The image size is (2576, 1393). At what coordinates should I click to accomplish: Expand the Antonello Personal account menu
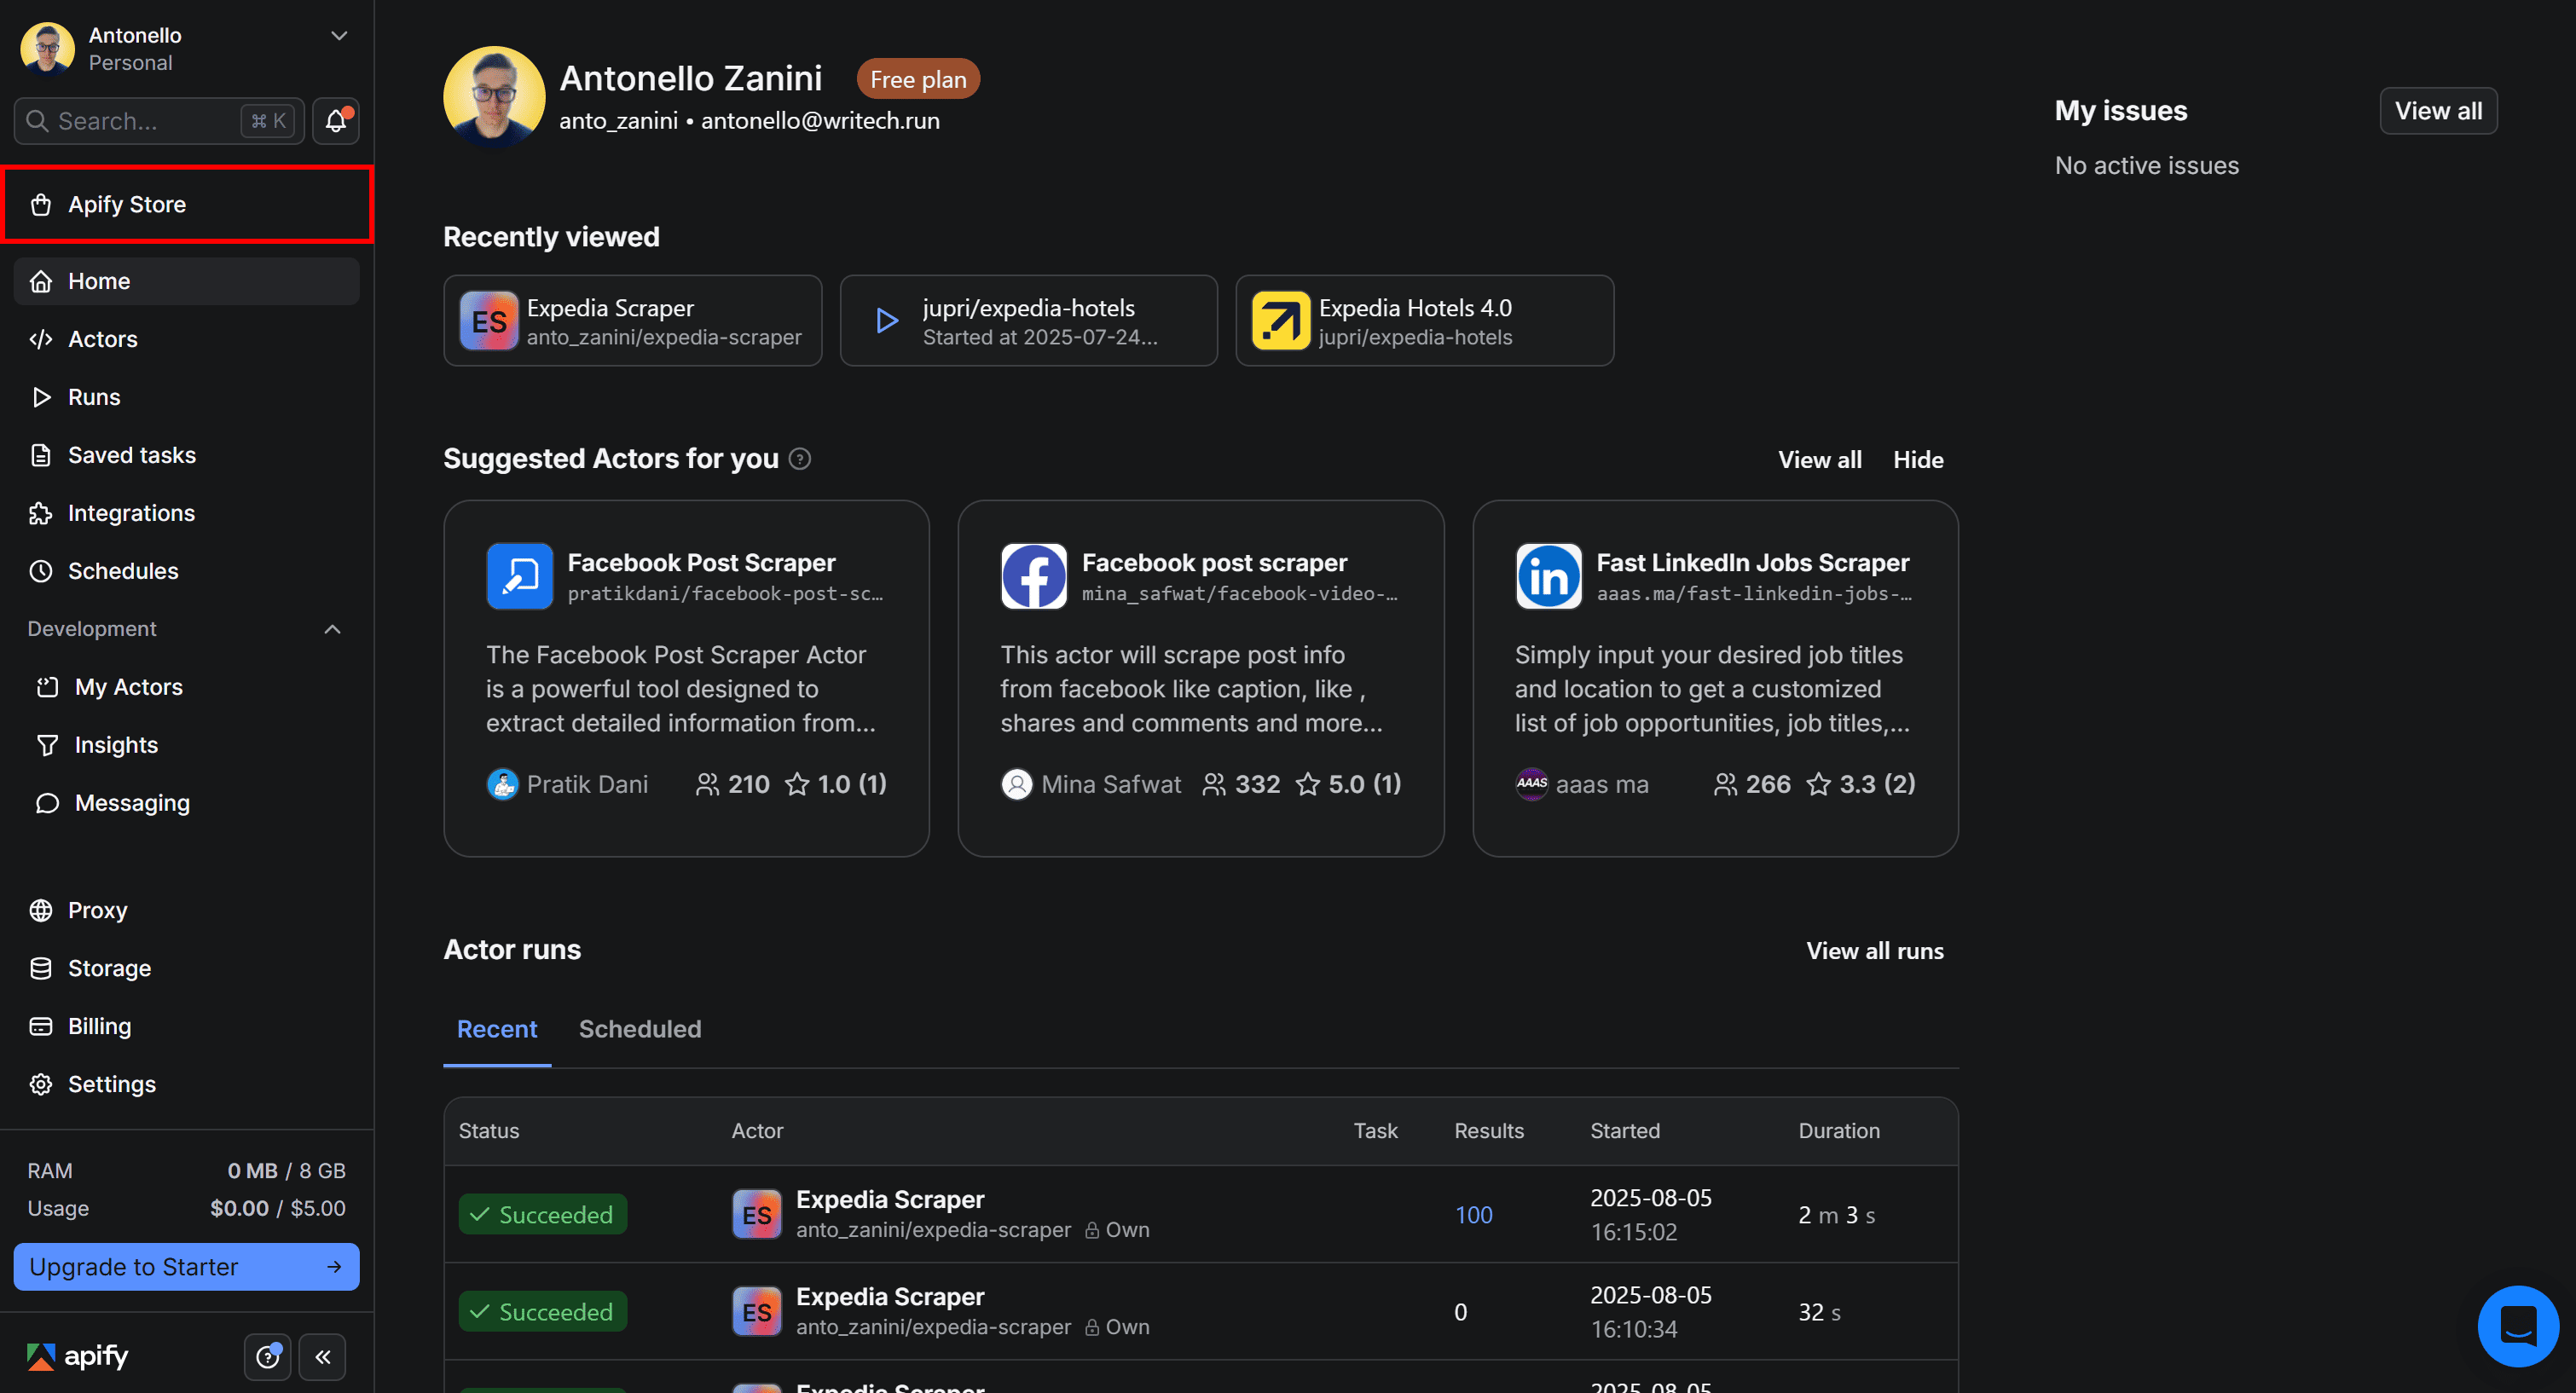(x=338, y=35)
